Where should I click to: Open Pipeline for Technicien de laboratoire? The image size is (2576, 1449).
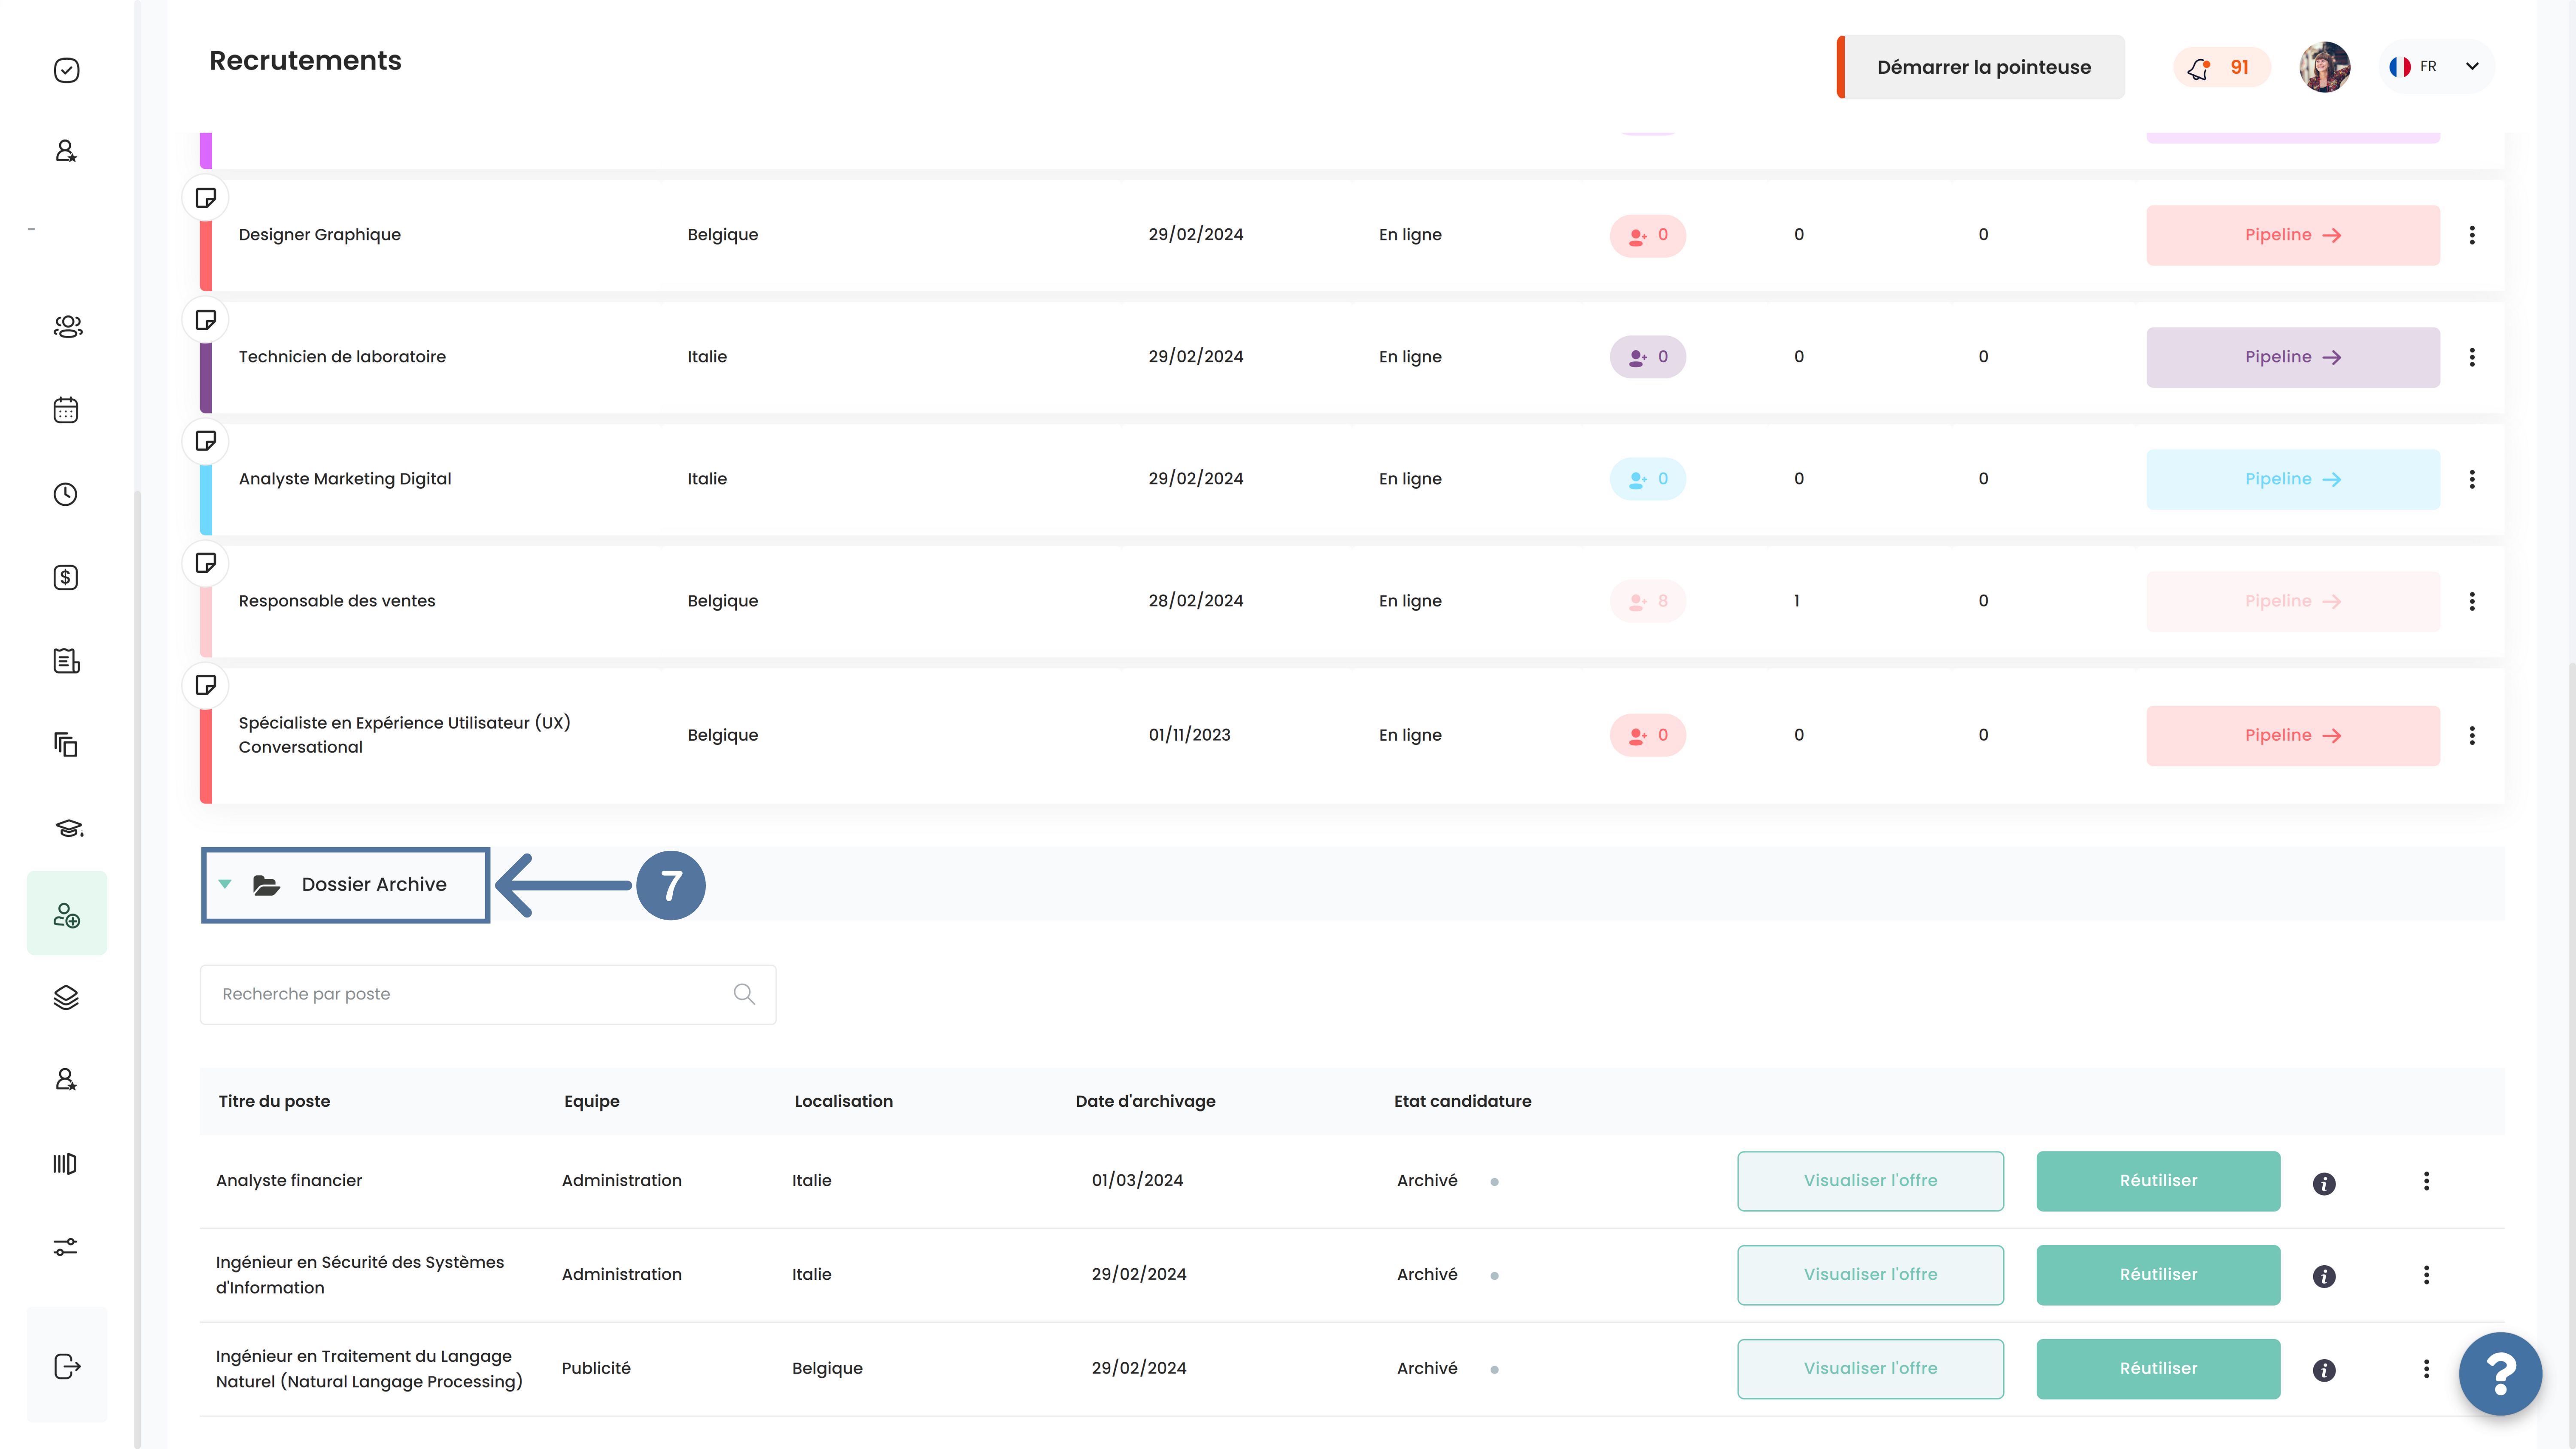[x=2293, y=357]
